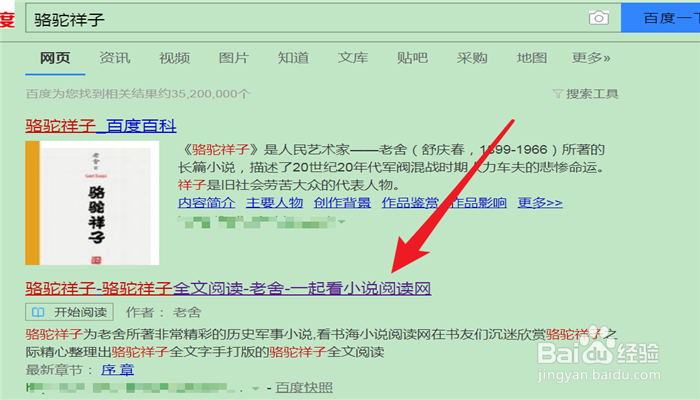The height and width of the screenshot is (400, 700).
Task: Open the 内容简介 sublink
Action: [206, 203]
